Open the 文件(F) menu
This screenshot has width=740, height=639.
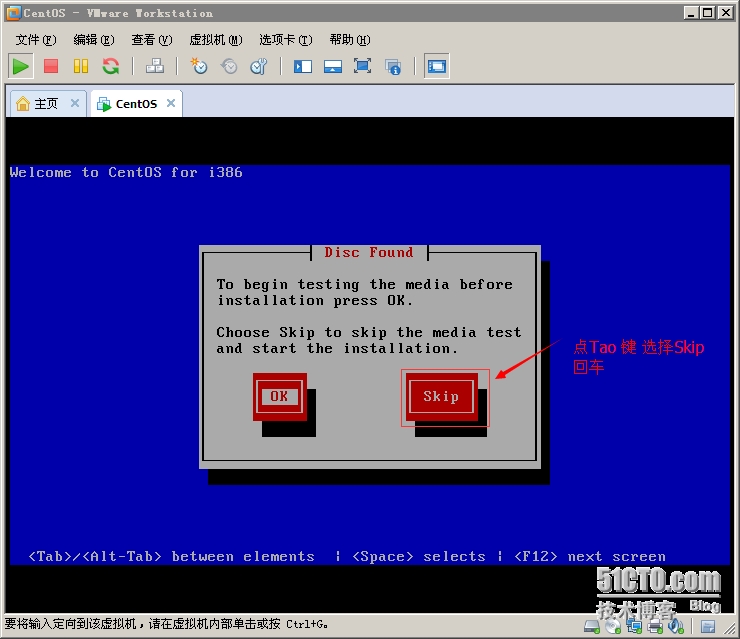35,40
